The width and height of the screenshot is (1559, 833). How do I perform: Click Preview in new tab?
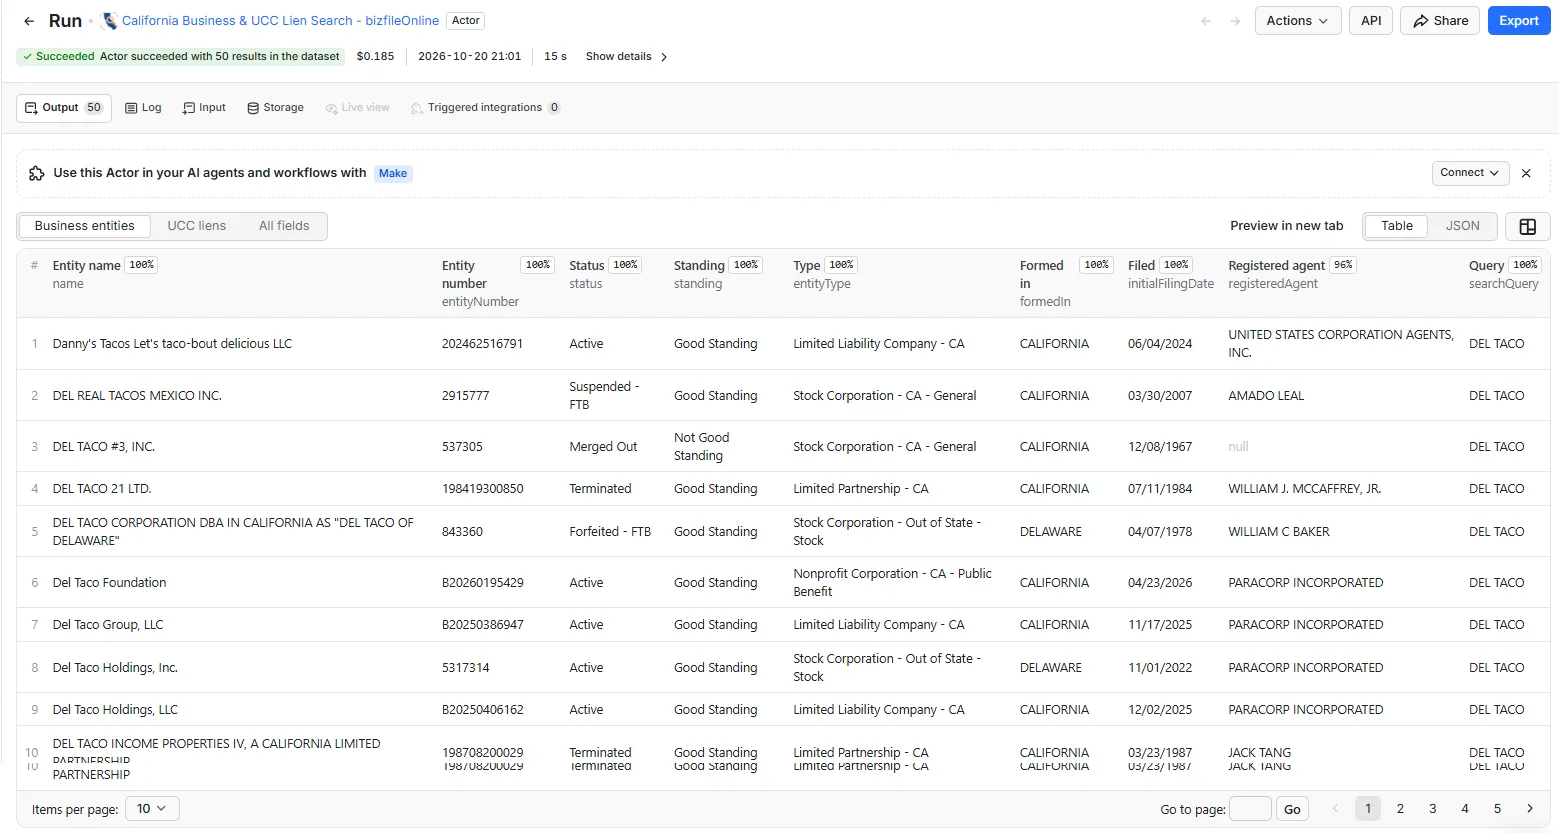(1287, 226)
